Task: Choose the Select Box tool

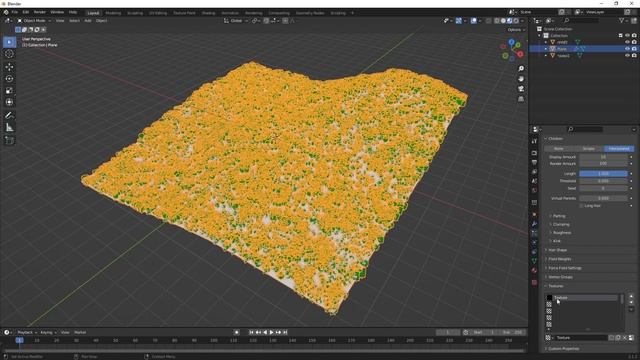Action: tap(9, 42)
